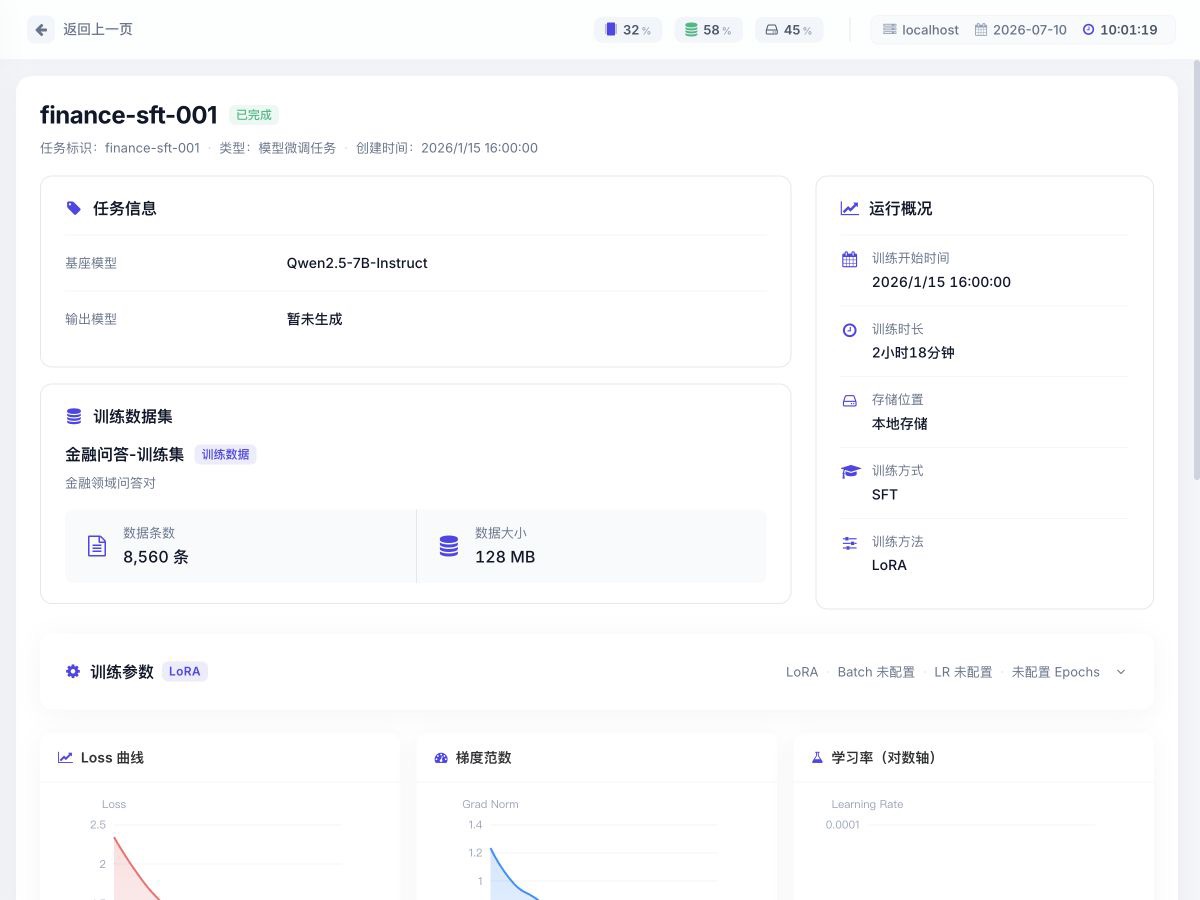Image resolution: width=1200 pixels, height=900 pixels.
Task: Click the Qwen2.5-7B-Instruct base model value
Action: (357, 263)
